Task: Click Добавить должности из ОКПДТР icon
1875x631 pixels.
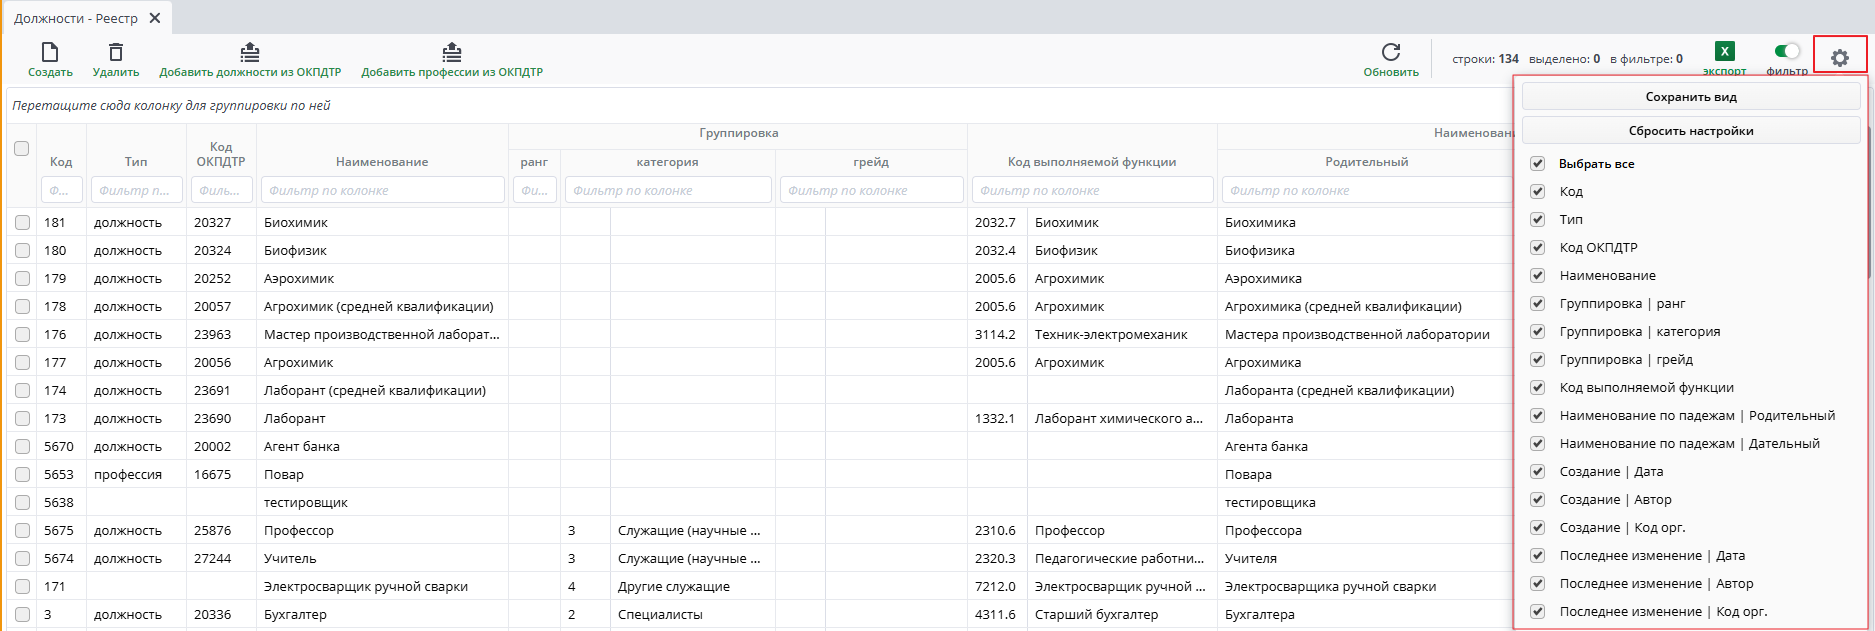Action: (250, 52)
